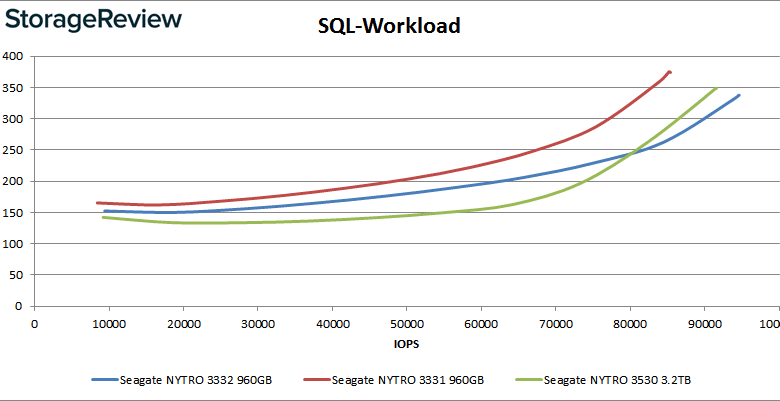The image size is (780, 401).
Task: Select the SQL-Workload chart title
Action: pos(389,25)
